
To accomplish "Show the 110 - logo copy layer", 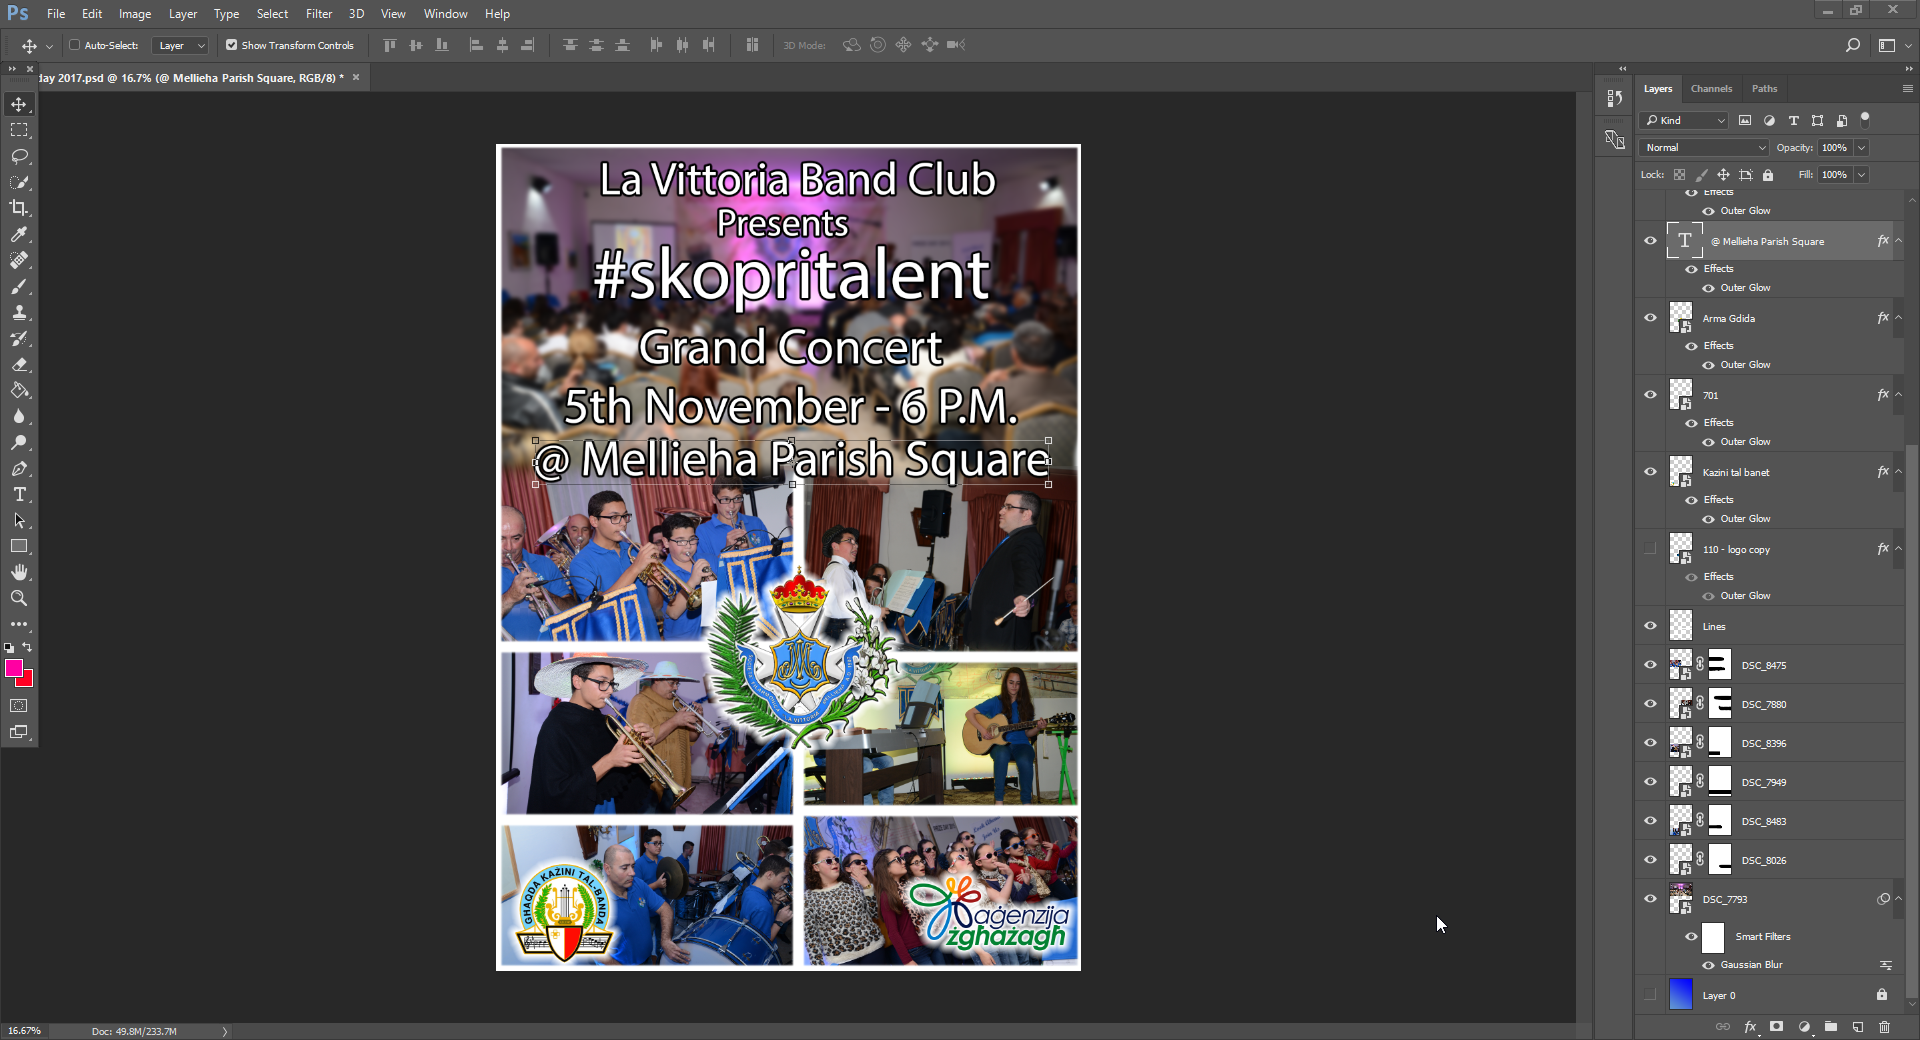I will coord(1650,549).
